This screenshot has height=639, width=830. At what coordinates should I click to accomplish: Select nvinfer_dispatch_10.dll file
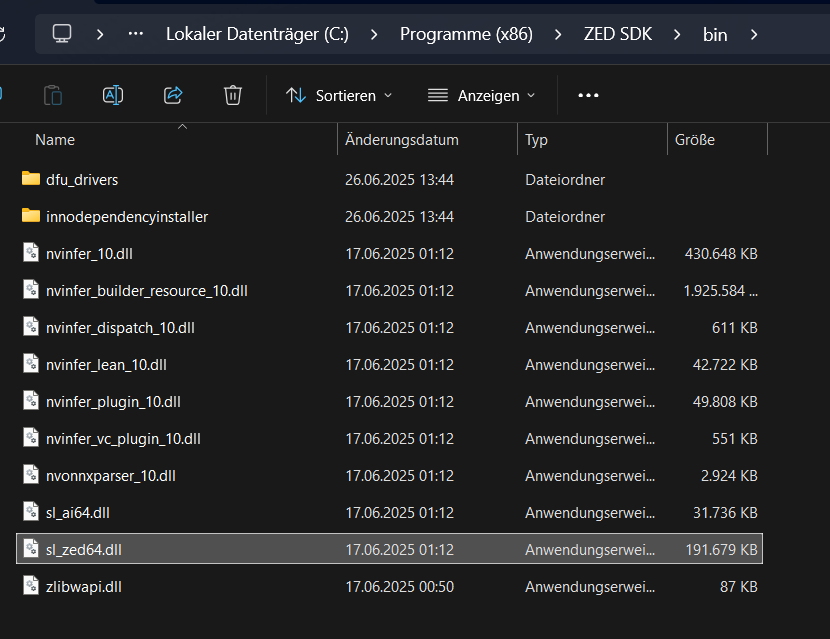point(389,328)
